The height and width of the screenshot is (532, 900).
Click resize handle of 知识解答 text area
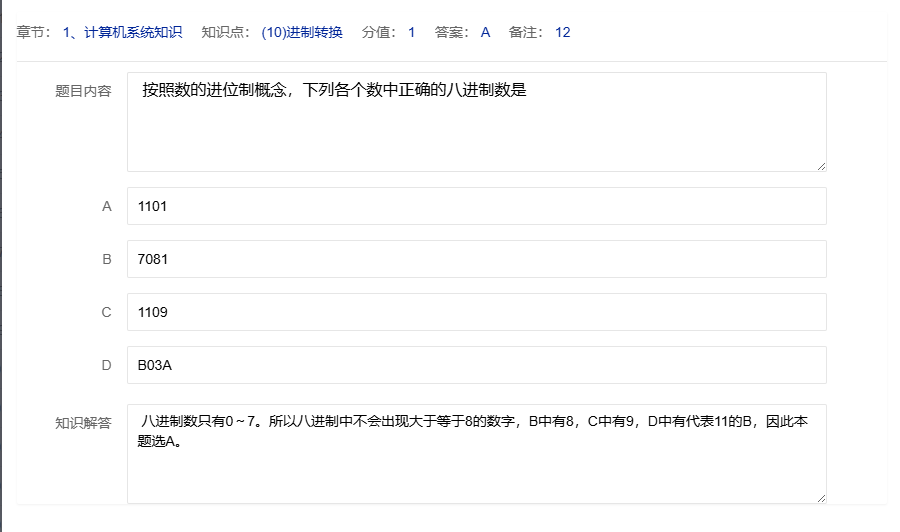click(821, 497)
